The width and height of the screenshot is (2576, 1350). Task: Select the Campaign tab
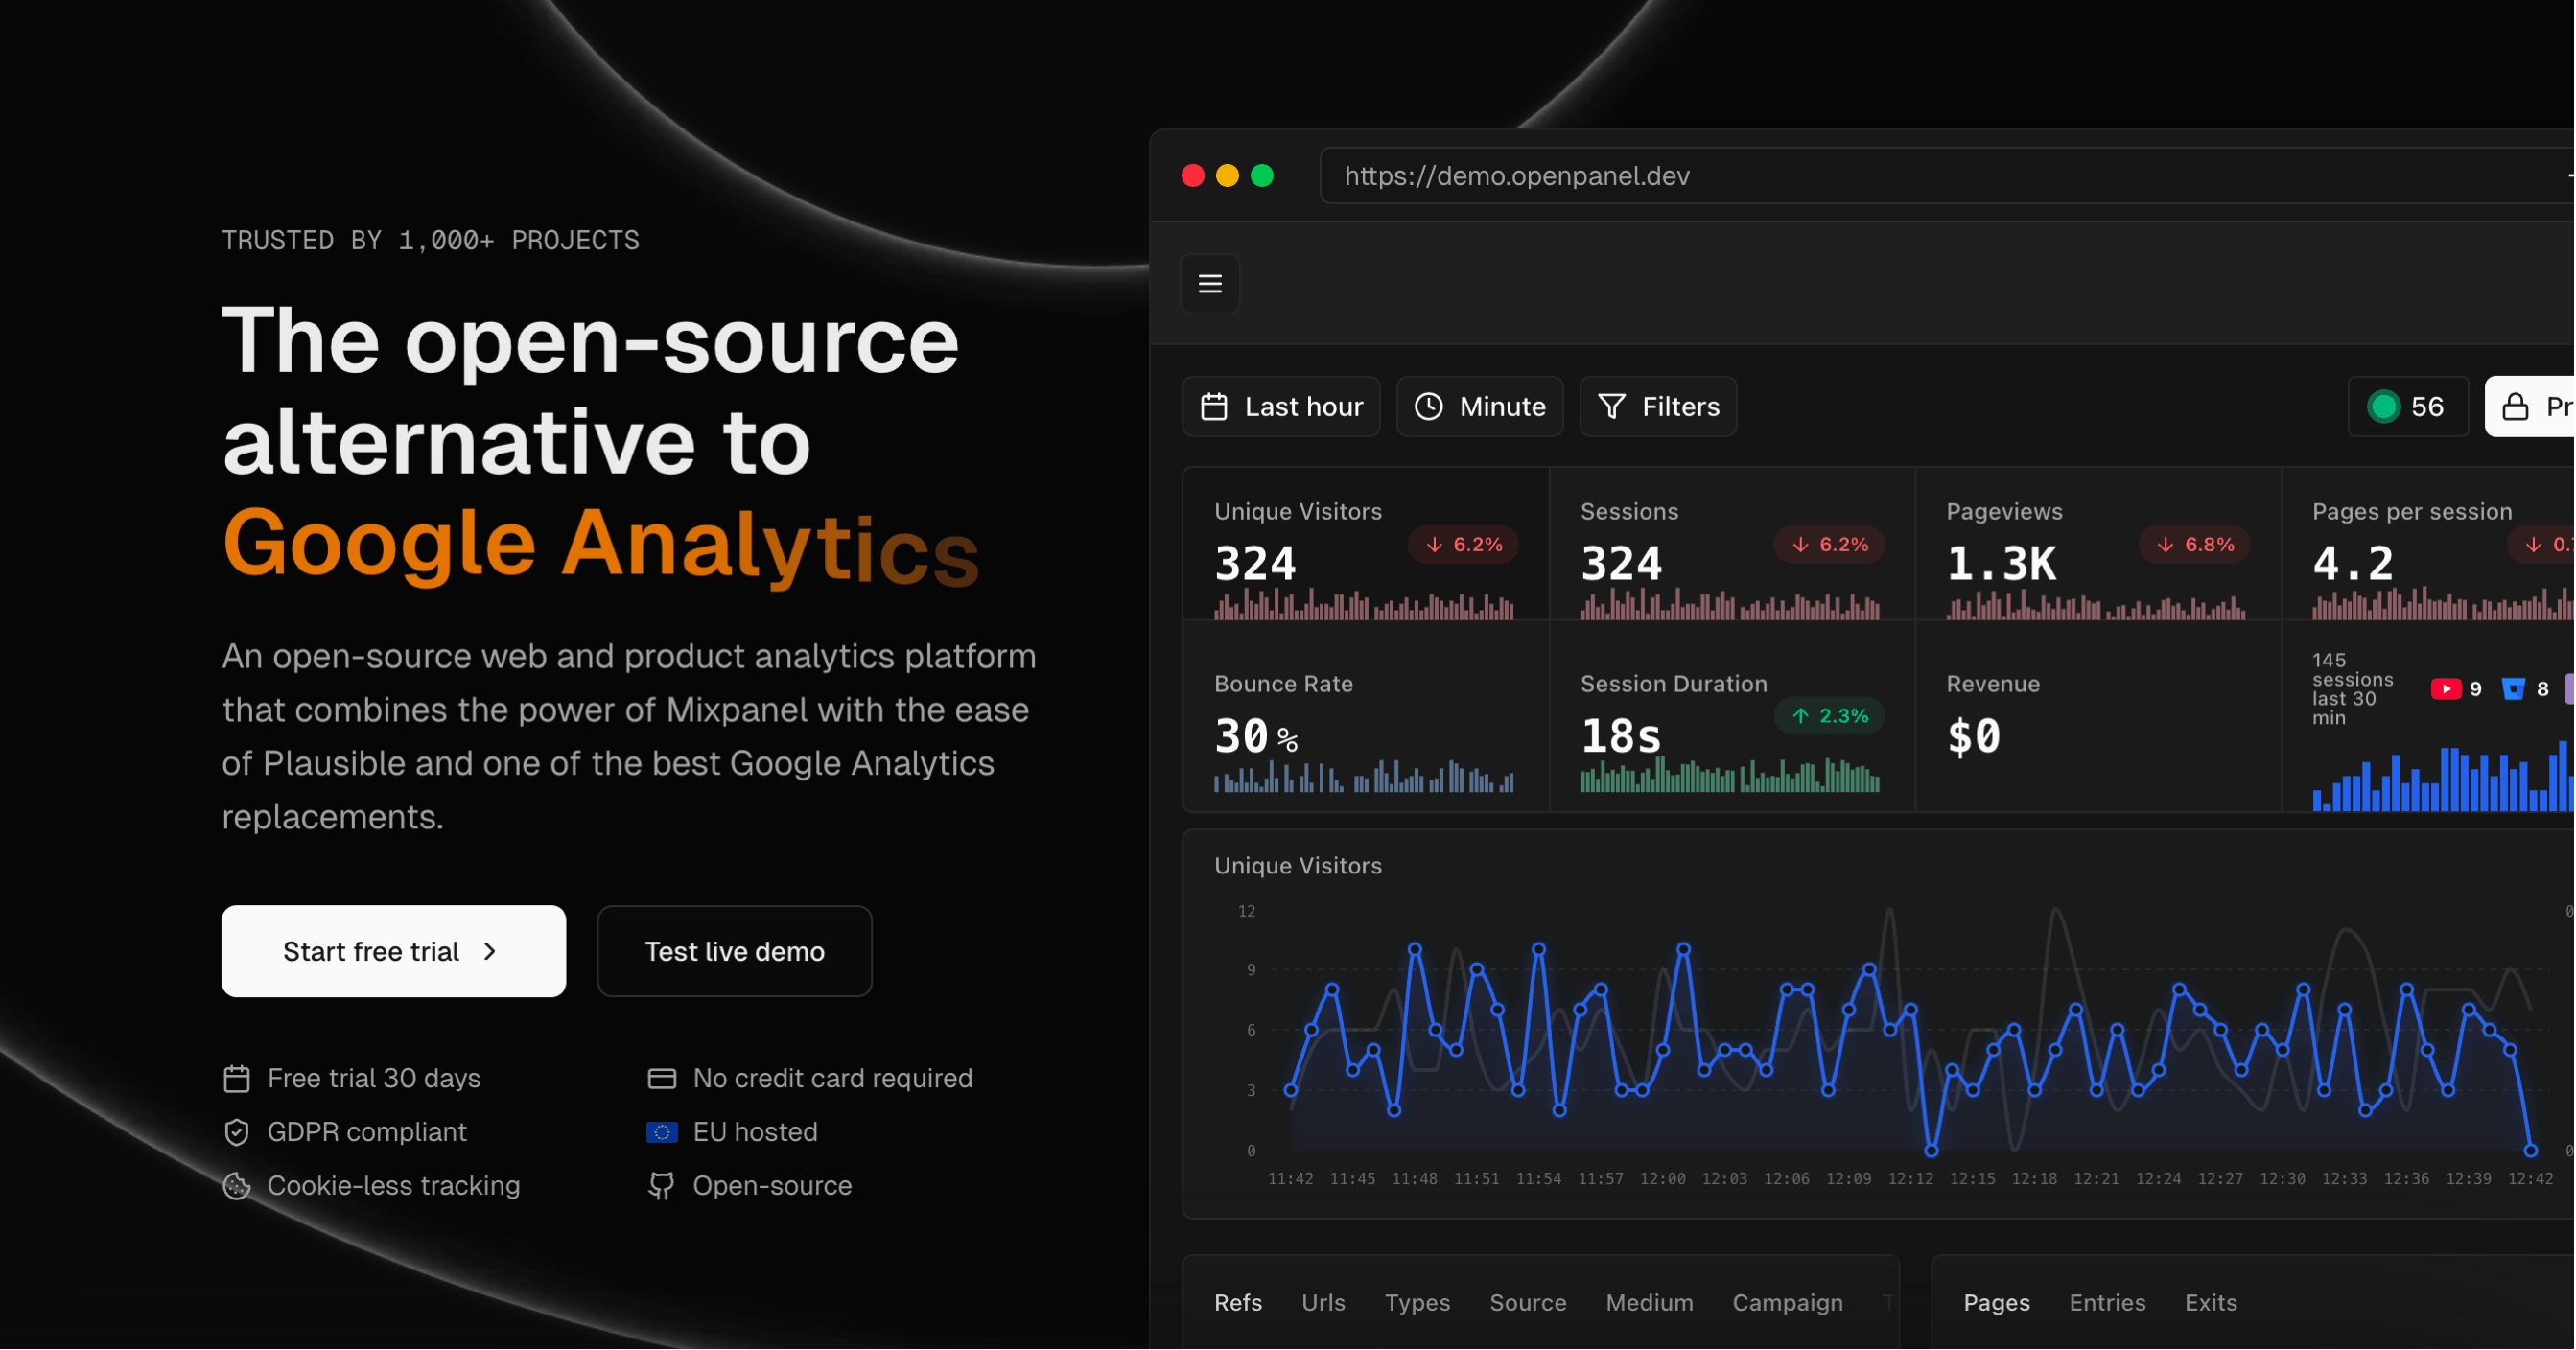point(1787,1303)
